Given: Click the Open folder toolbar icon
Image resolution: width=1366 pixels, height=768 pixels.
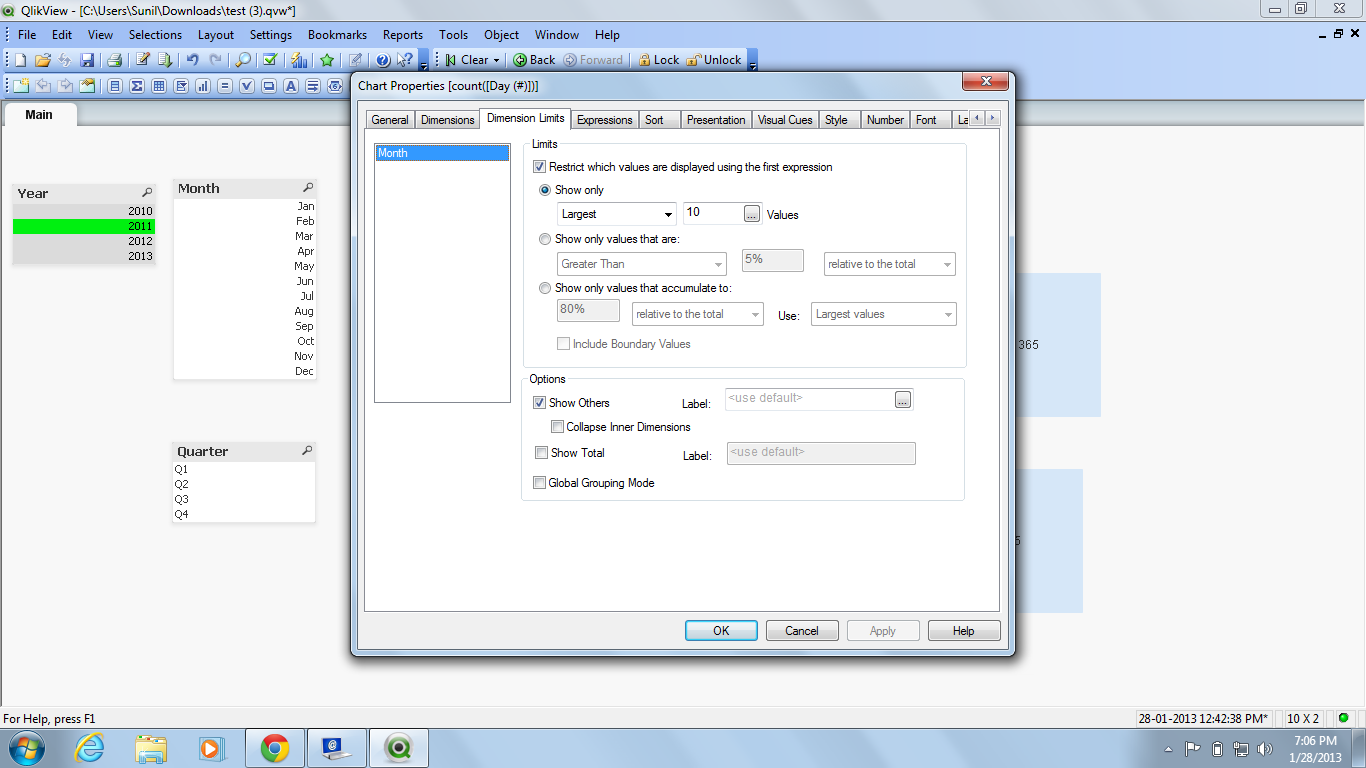Looking at the screenshot, I should tap(42, 60).
